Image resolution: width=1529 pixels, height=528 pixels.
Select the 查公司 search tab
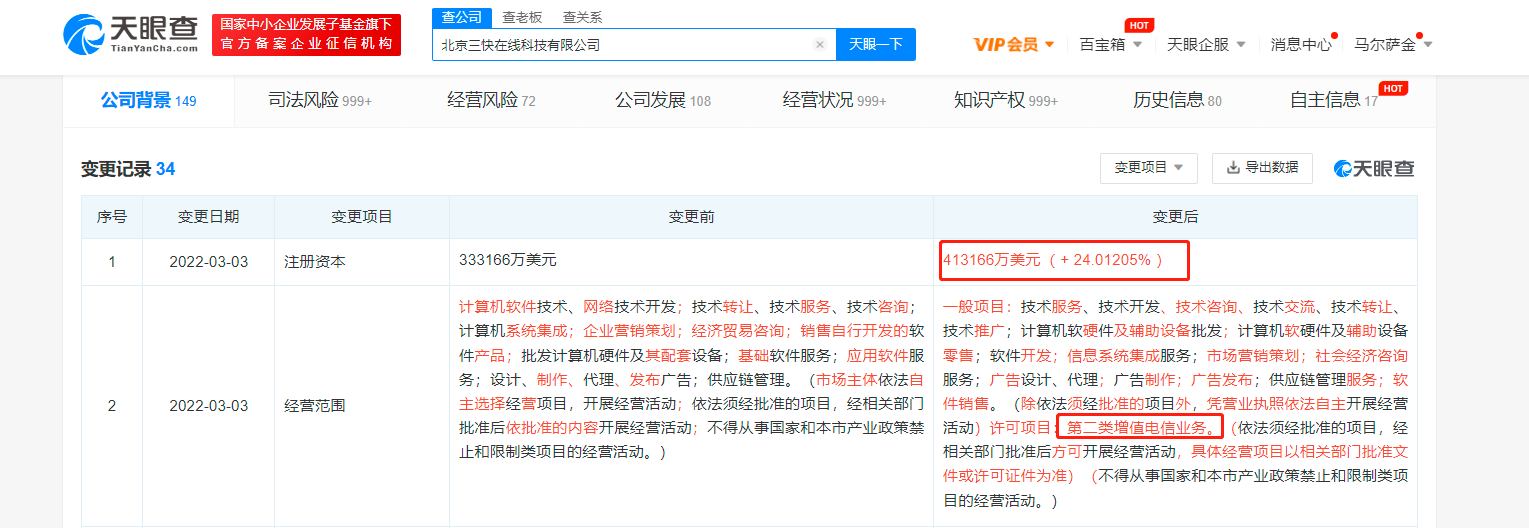click(462, 17)
